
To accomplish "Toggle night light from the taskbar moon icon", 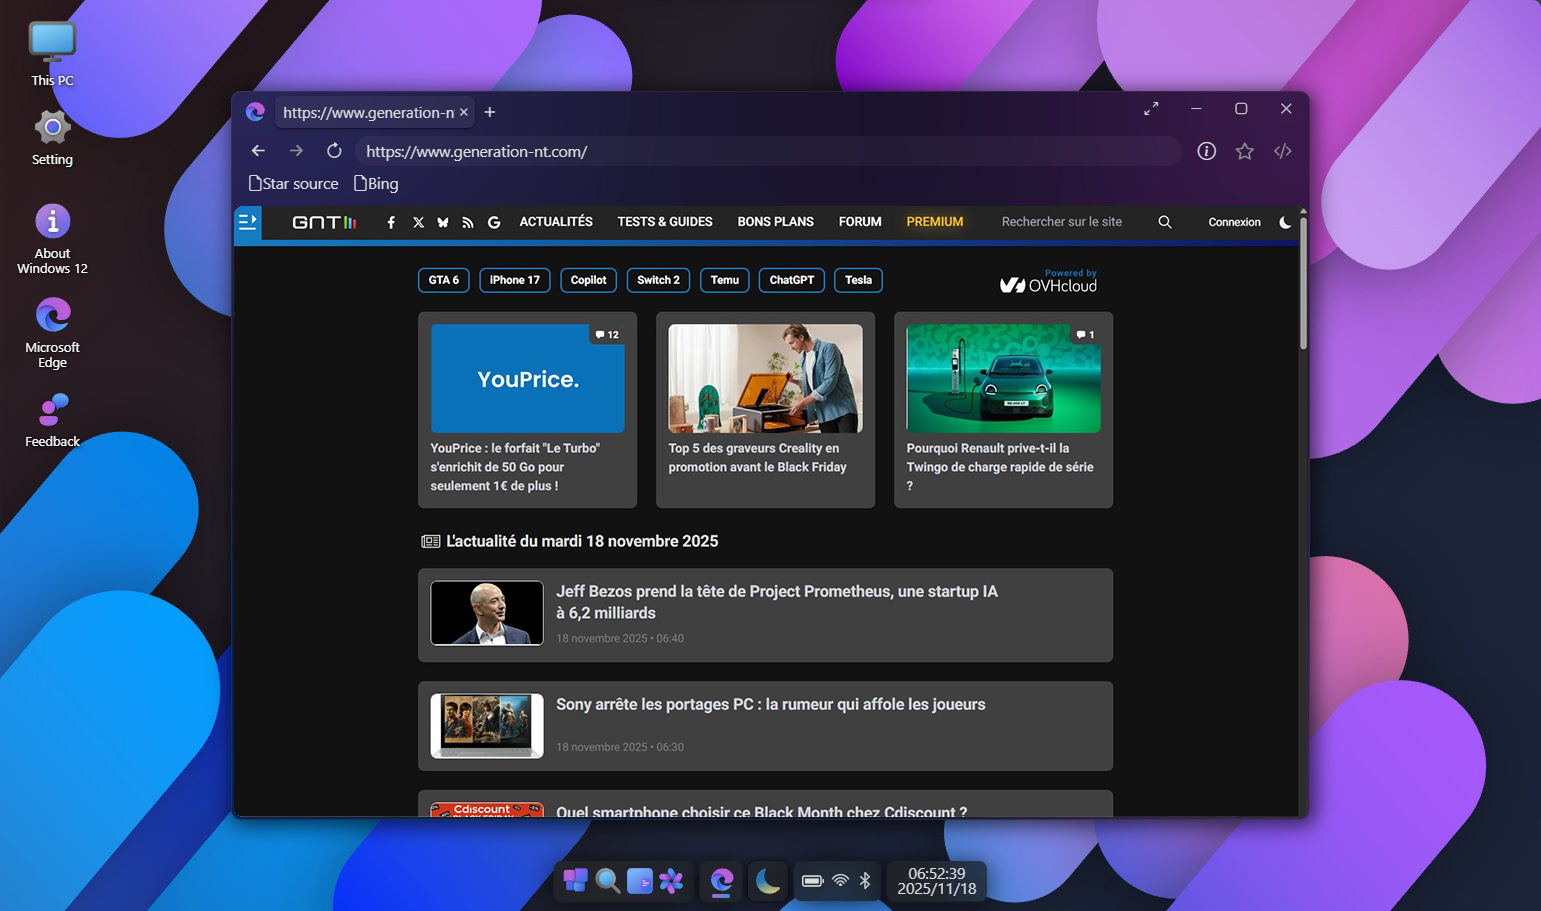I will (767, 881).
